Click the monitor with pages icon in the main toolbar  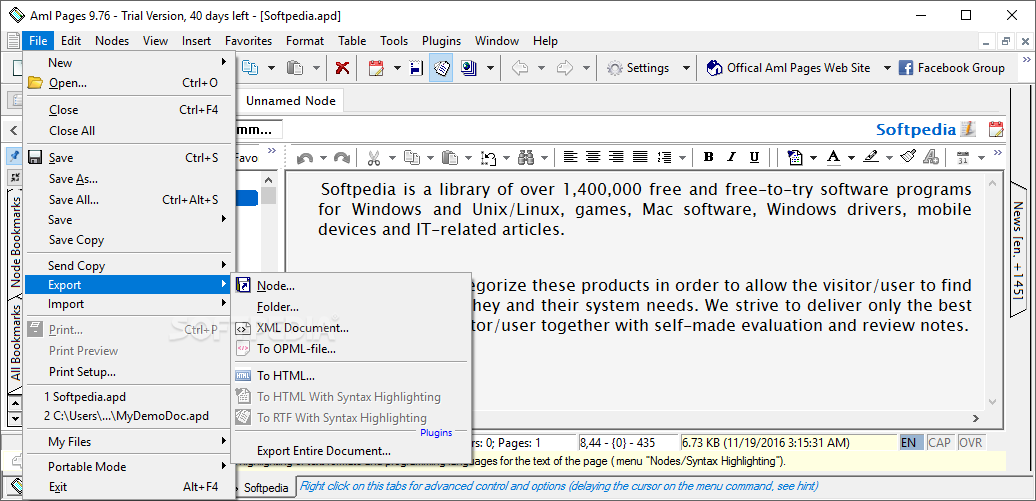pos(468,68)
